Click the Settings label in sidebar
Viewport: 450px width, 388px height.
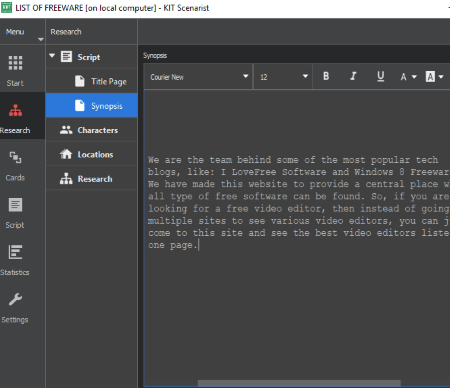[x=15, y=320]
